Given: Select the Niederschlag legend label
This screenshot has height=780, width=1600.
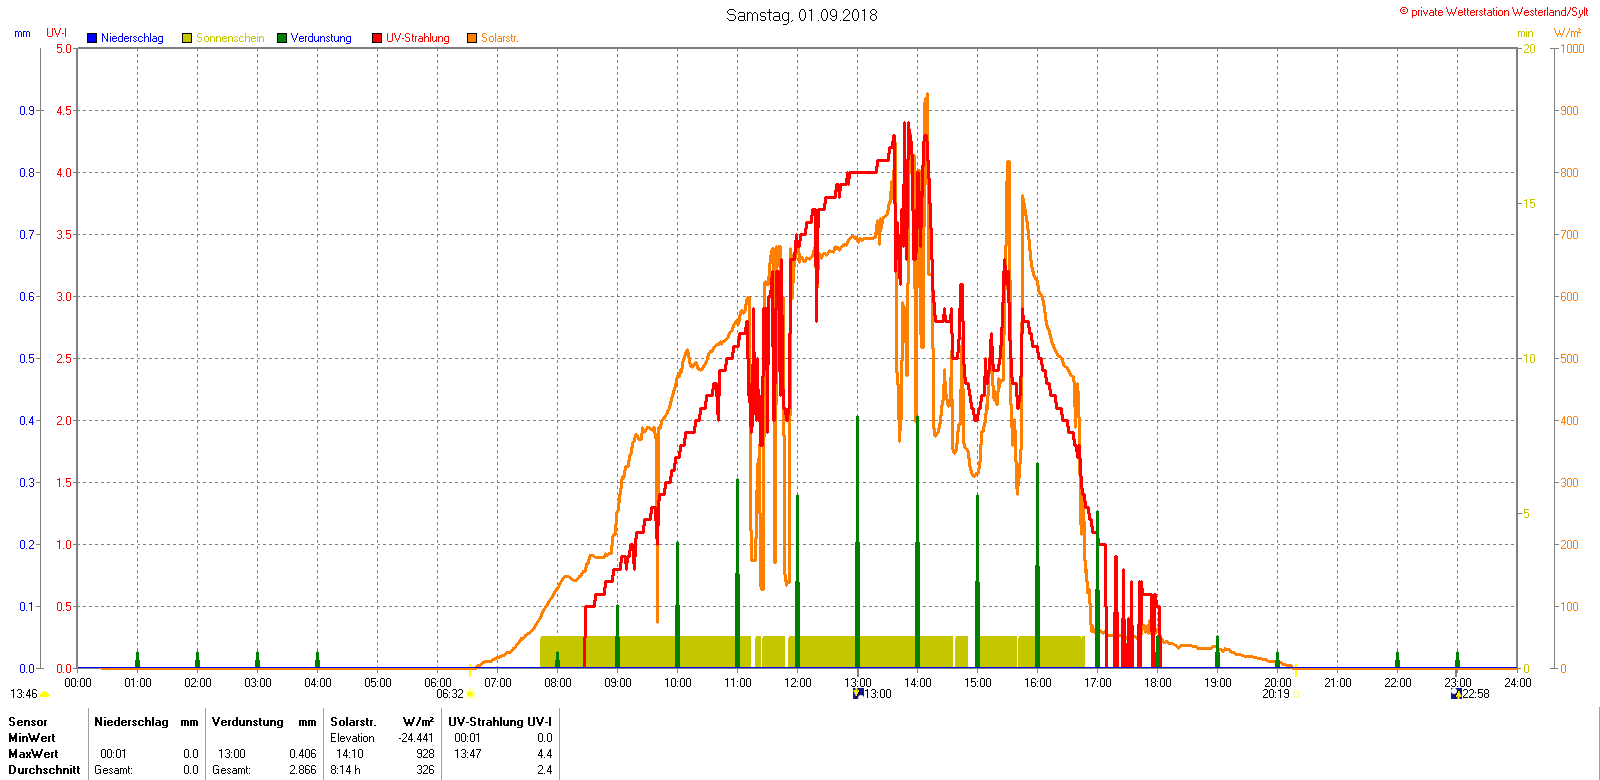Looking at the screenshot, I should pyautogui.click(x=132, y=38).
